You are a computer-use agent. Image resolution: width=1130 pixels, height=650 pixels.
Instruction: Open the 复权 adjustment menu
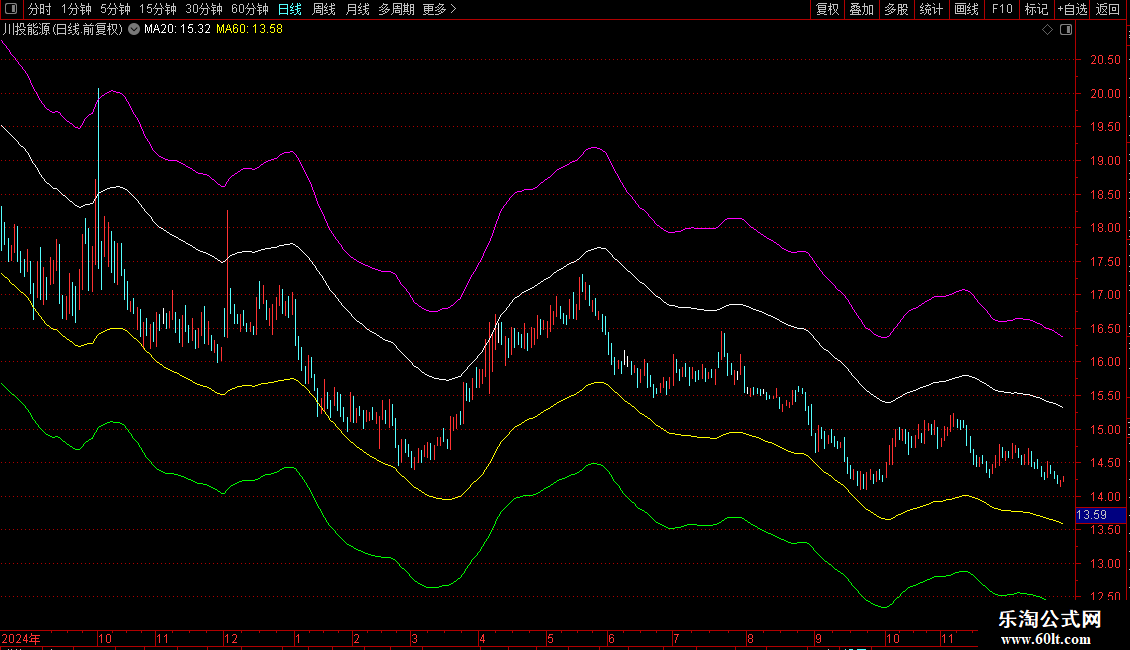pos(827,9)
